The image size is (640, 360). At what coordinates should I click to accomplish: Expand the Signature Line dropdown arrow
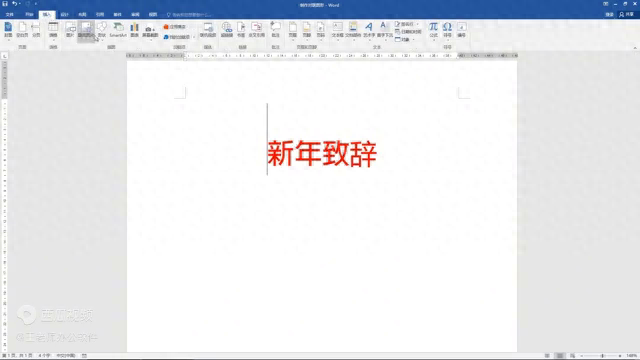point(417,24)
